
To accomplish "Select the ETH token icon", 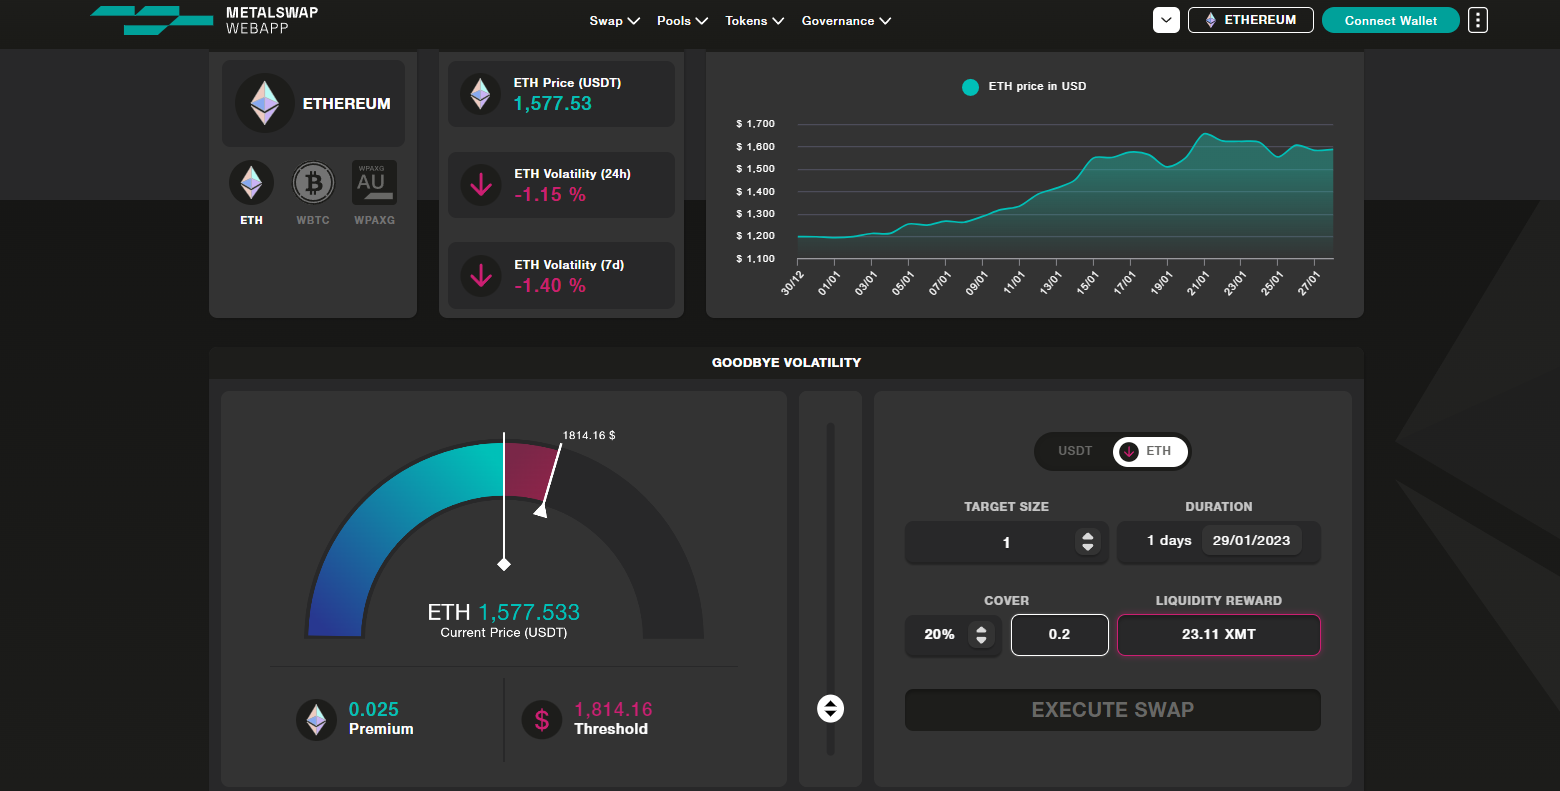I will pos(251,182).
